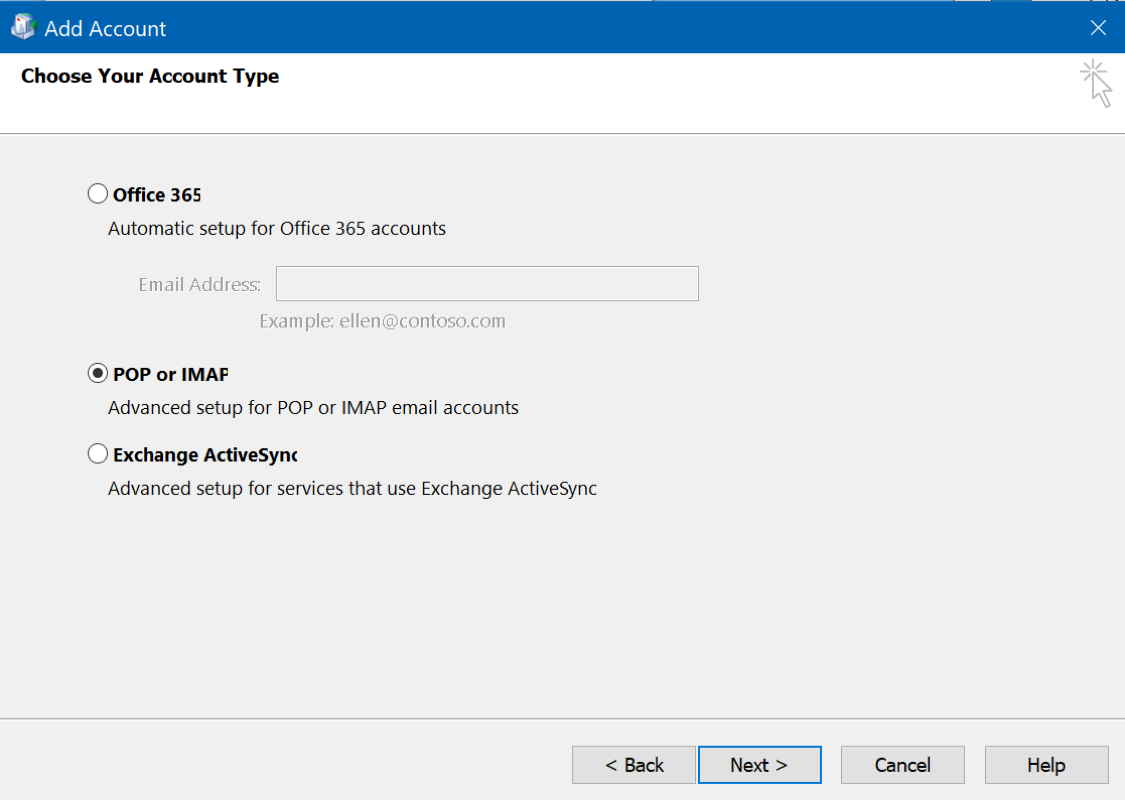Click the Add Account title bar icon
The image size is (1125, 800).
(x=23, y=27)
